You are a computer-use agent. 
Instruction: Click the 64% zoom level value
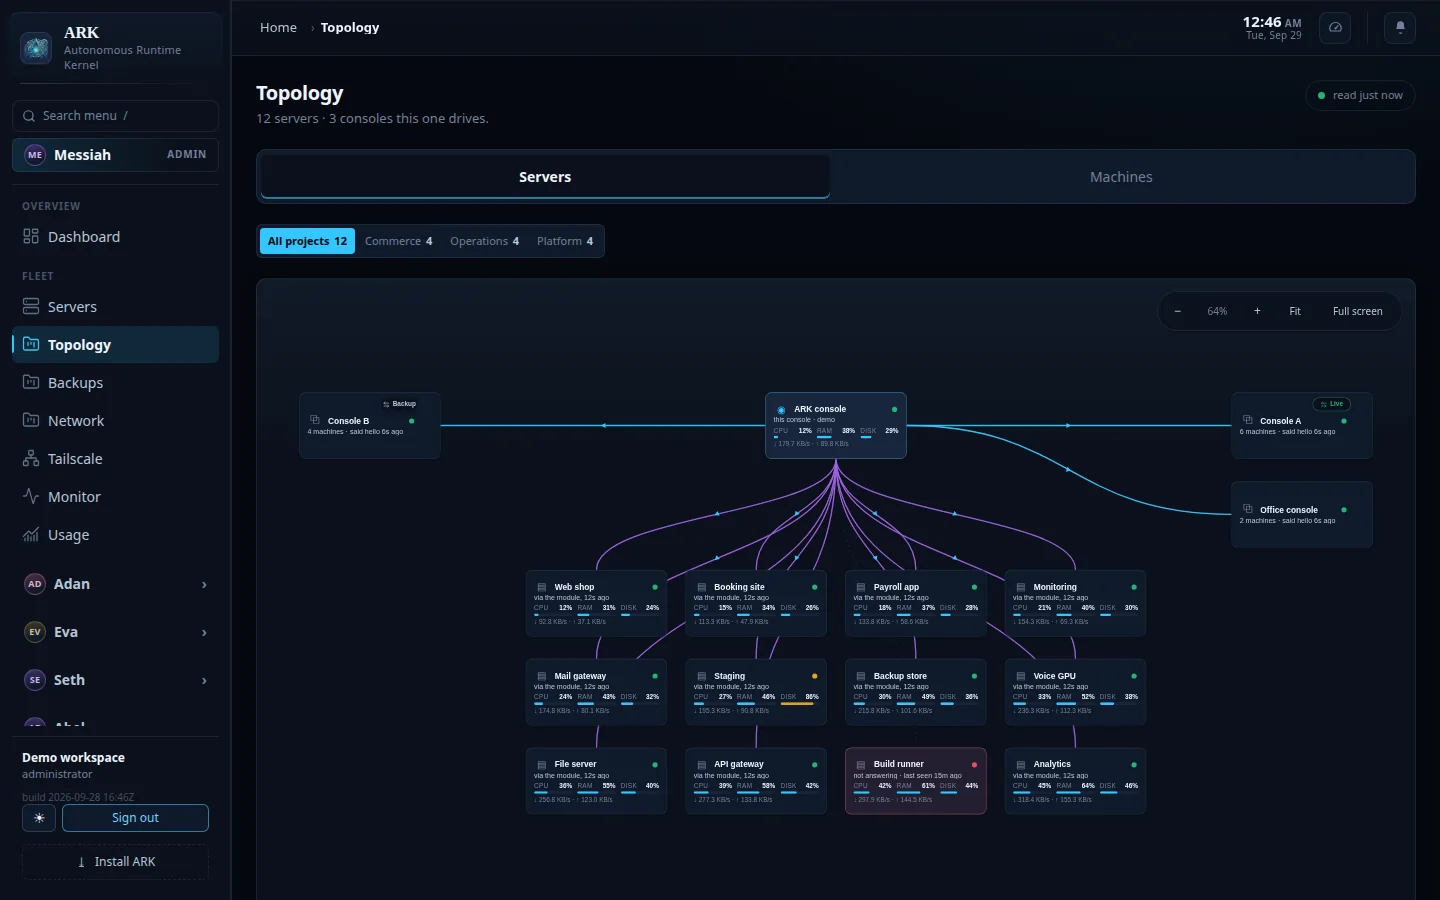(x=1217, y=311)
